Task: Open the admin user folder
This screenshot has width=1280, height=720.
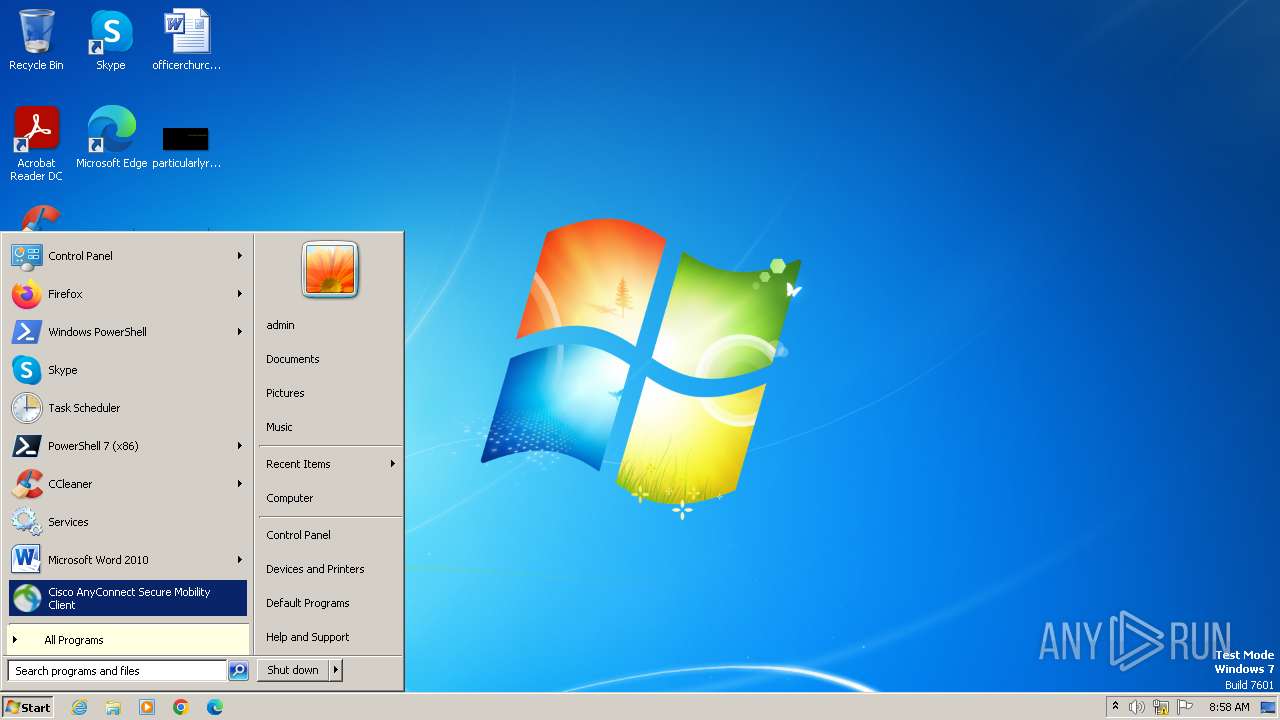Action: 280,325
